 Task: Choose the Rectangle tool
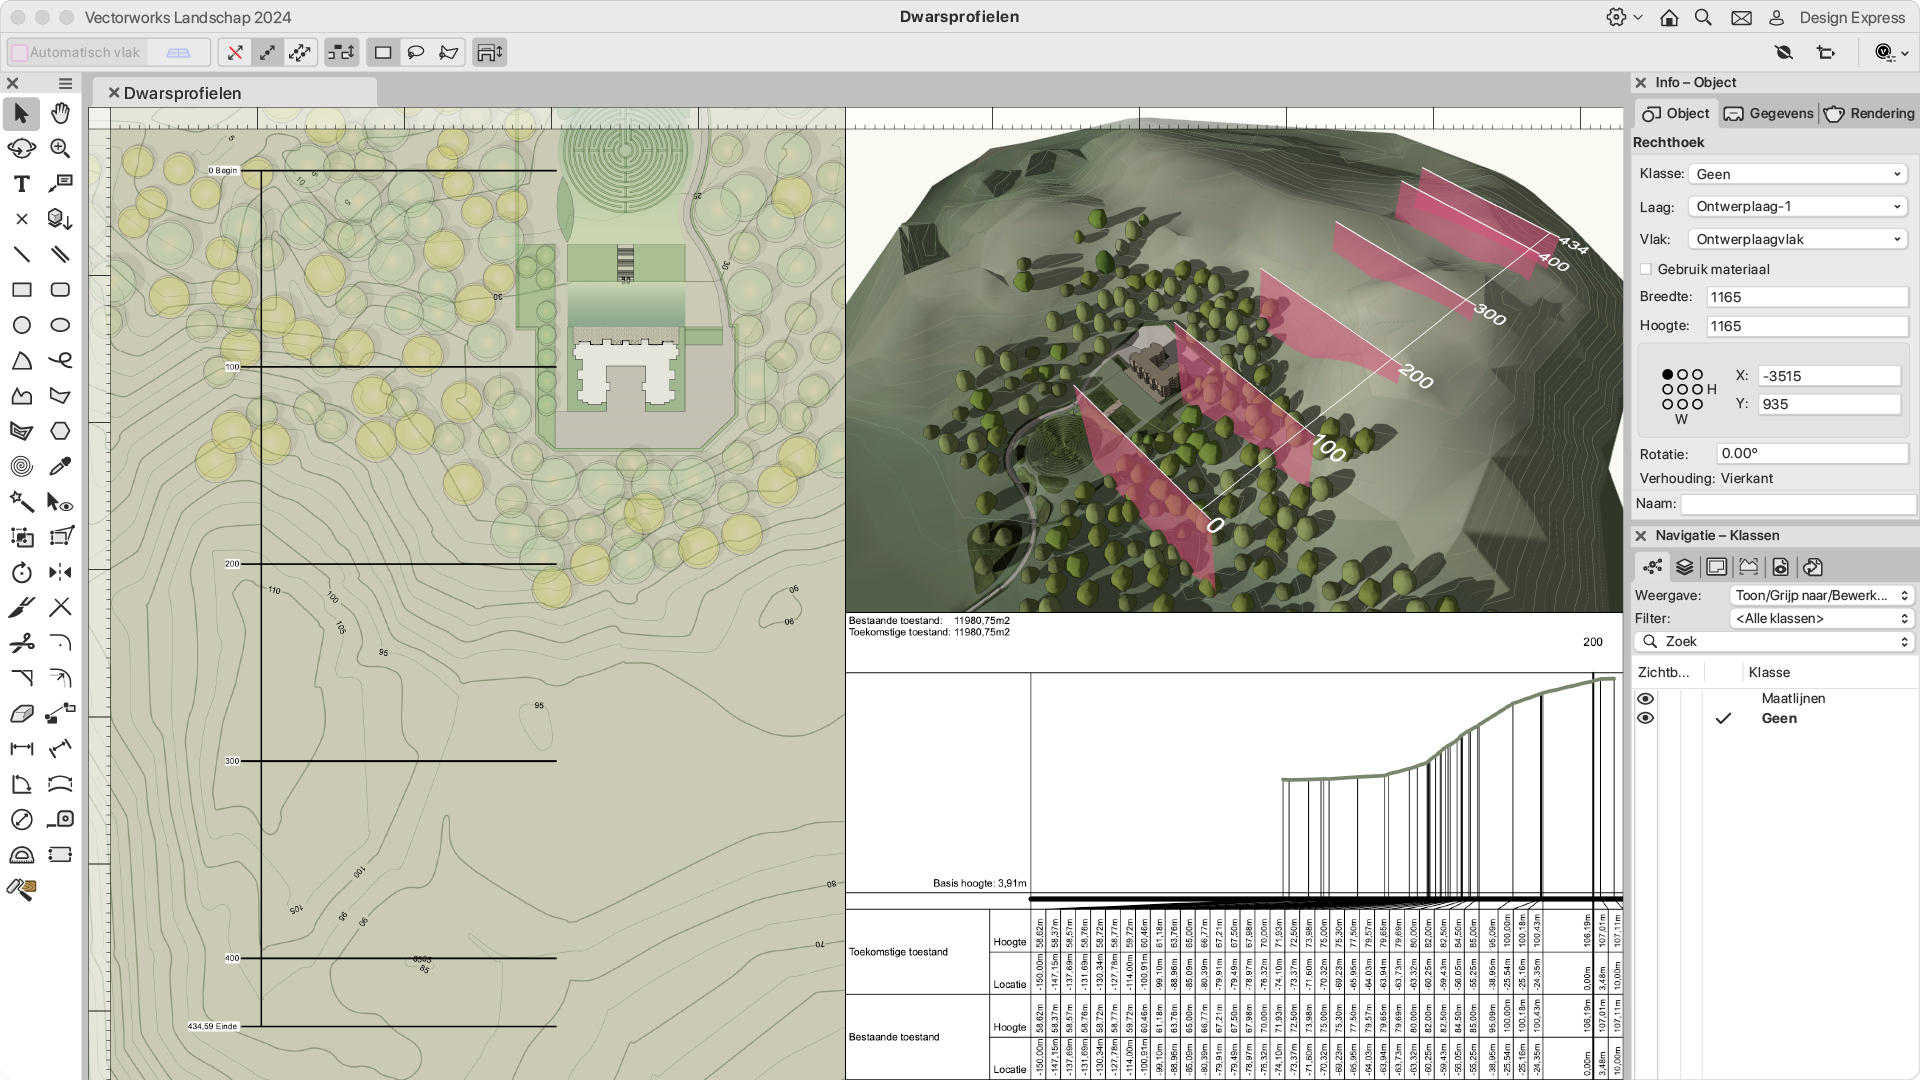tap(20, 289)
